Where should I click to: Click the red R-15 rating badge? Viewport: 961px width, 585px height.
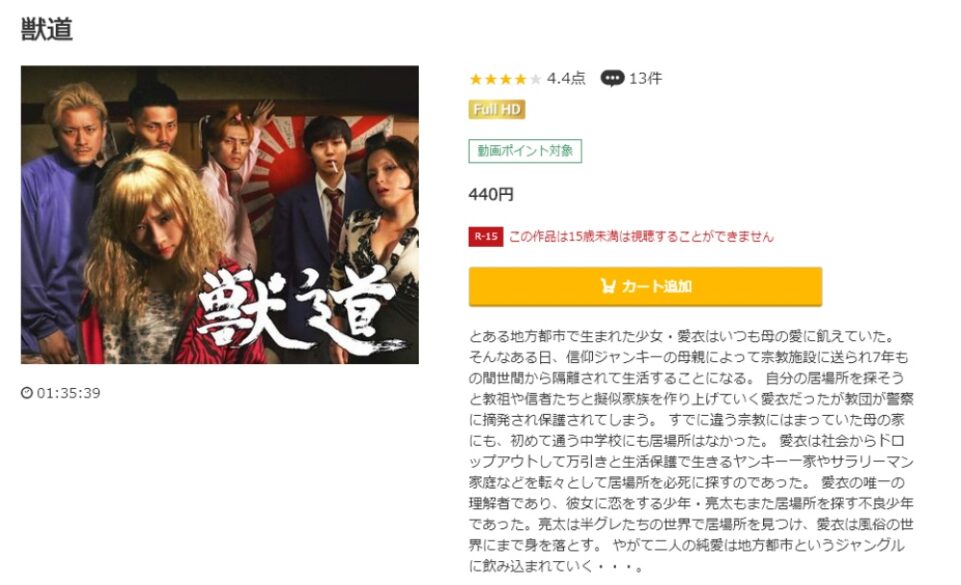(x=486, y=236)
